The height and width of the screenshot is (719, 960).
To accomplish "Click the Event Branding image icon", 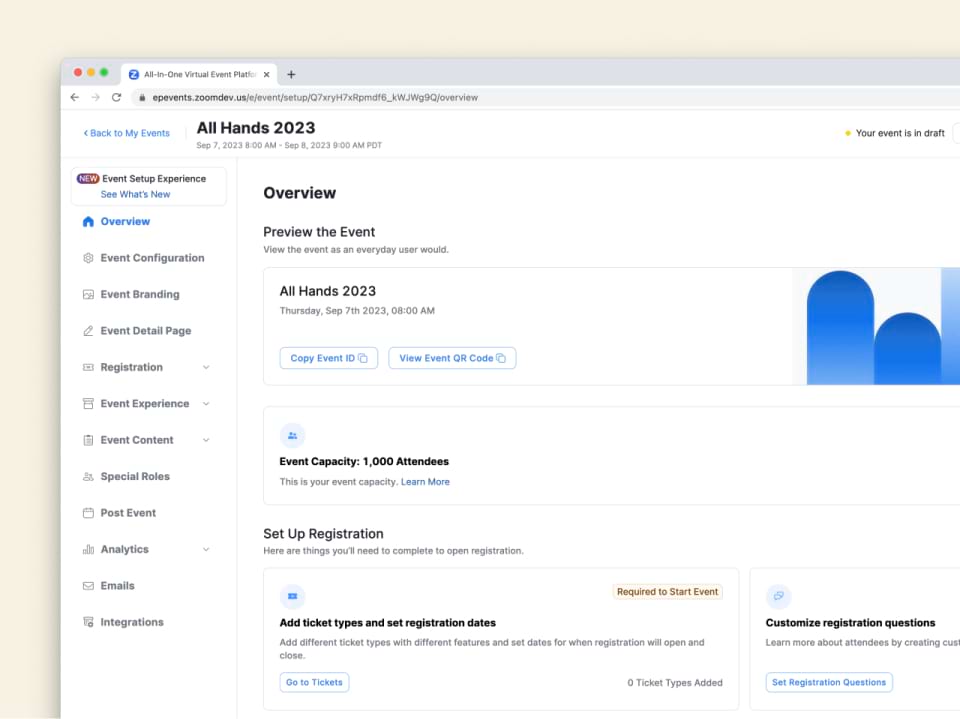I will (88, 295).
